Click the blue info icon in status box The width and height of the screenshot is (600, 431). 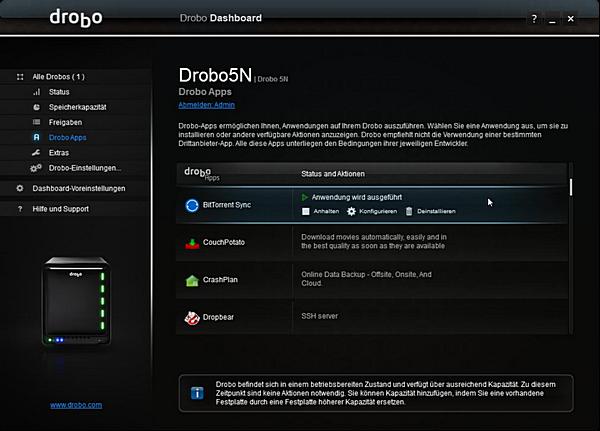tap(197, 393)
